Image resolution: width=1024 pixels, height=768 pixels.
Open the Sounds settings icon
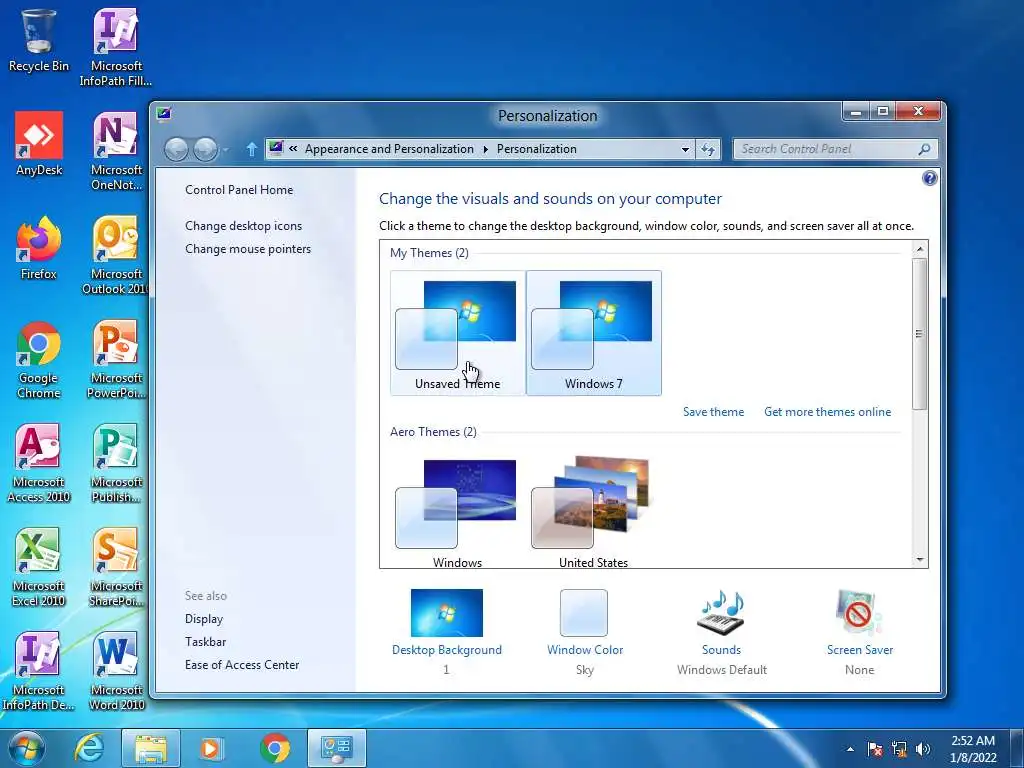point(721,613)
